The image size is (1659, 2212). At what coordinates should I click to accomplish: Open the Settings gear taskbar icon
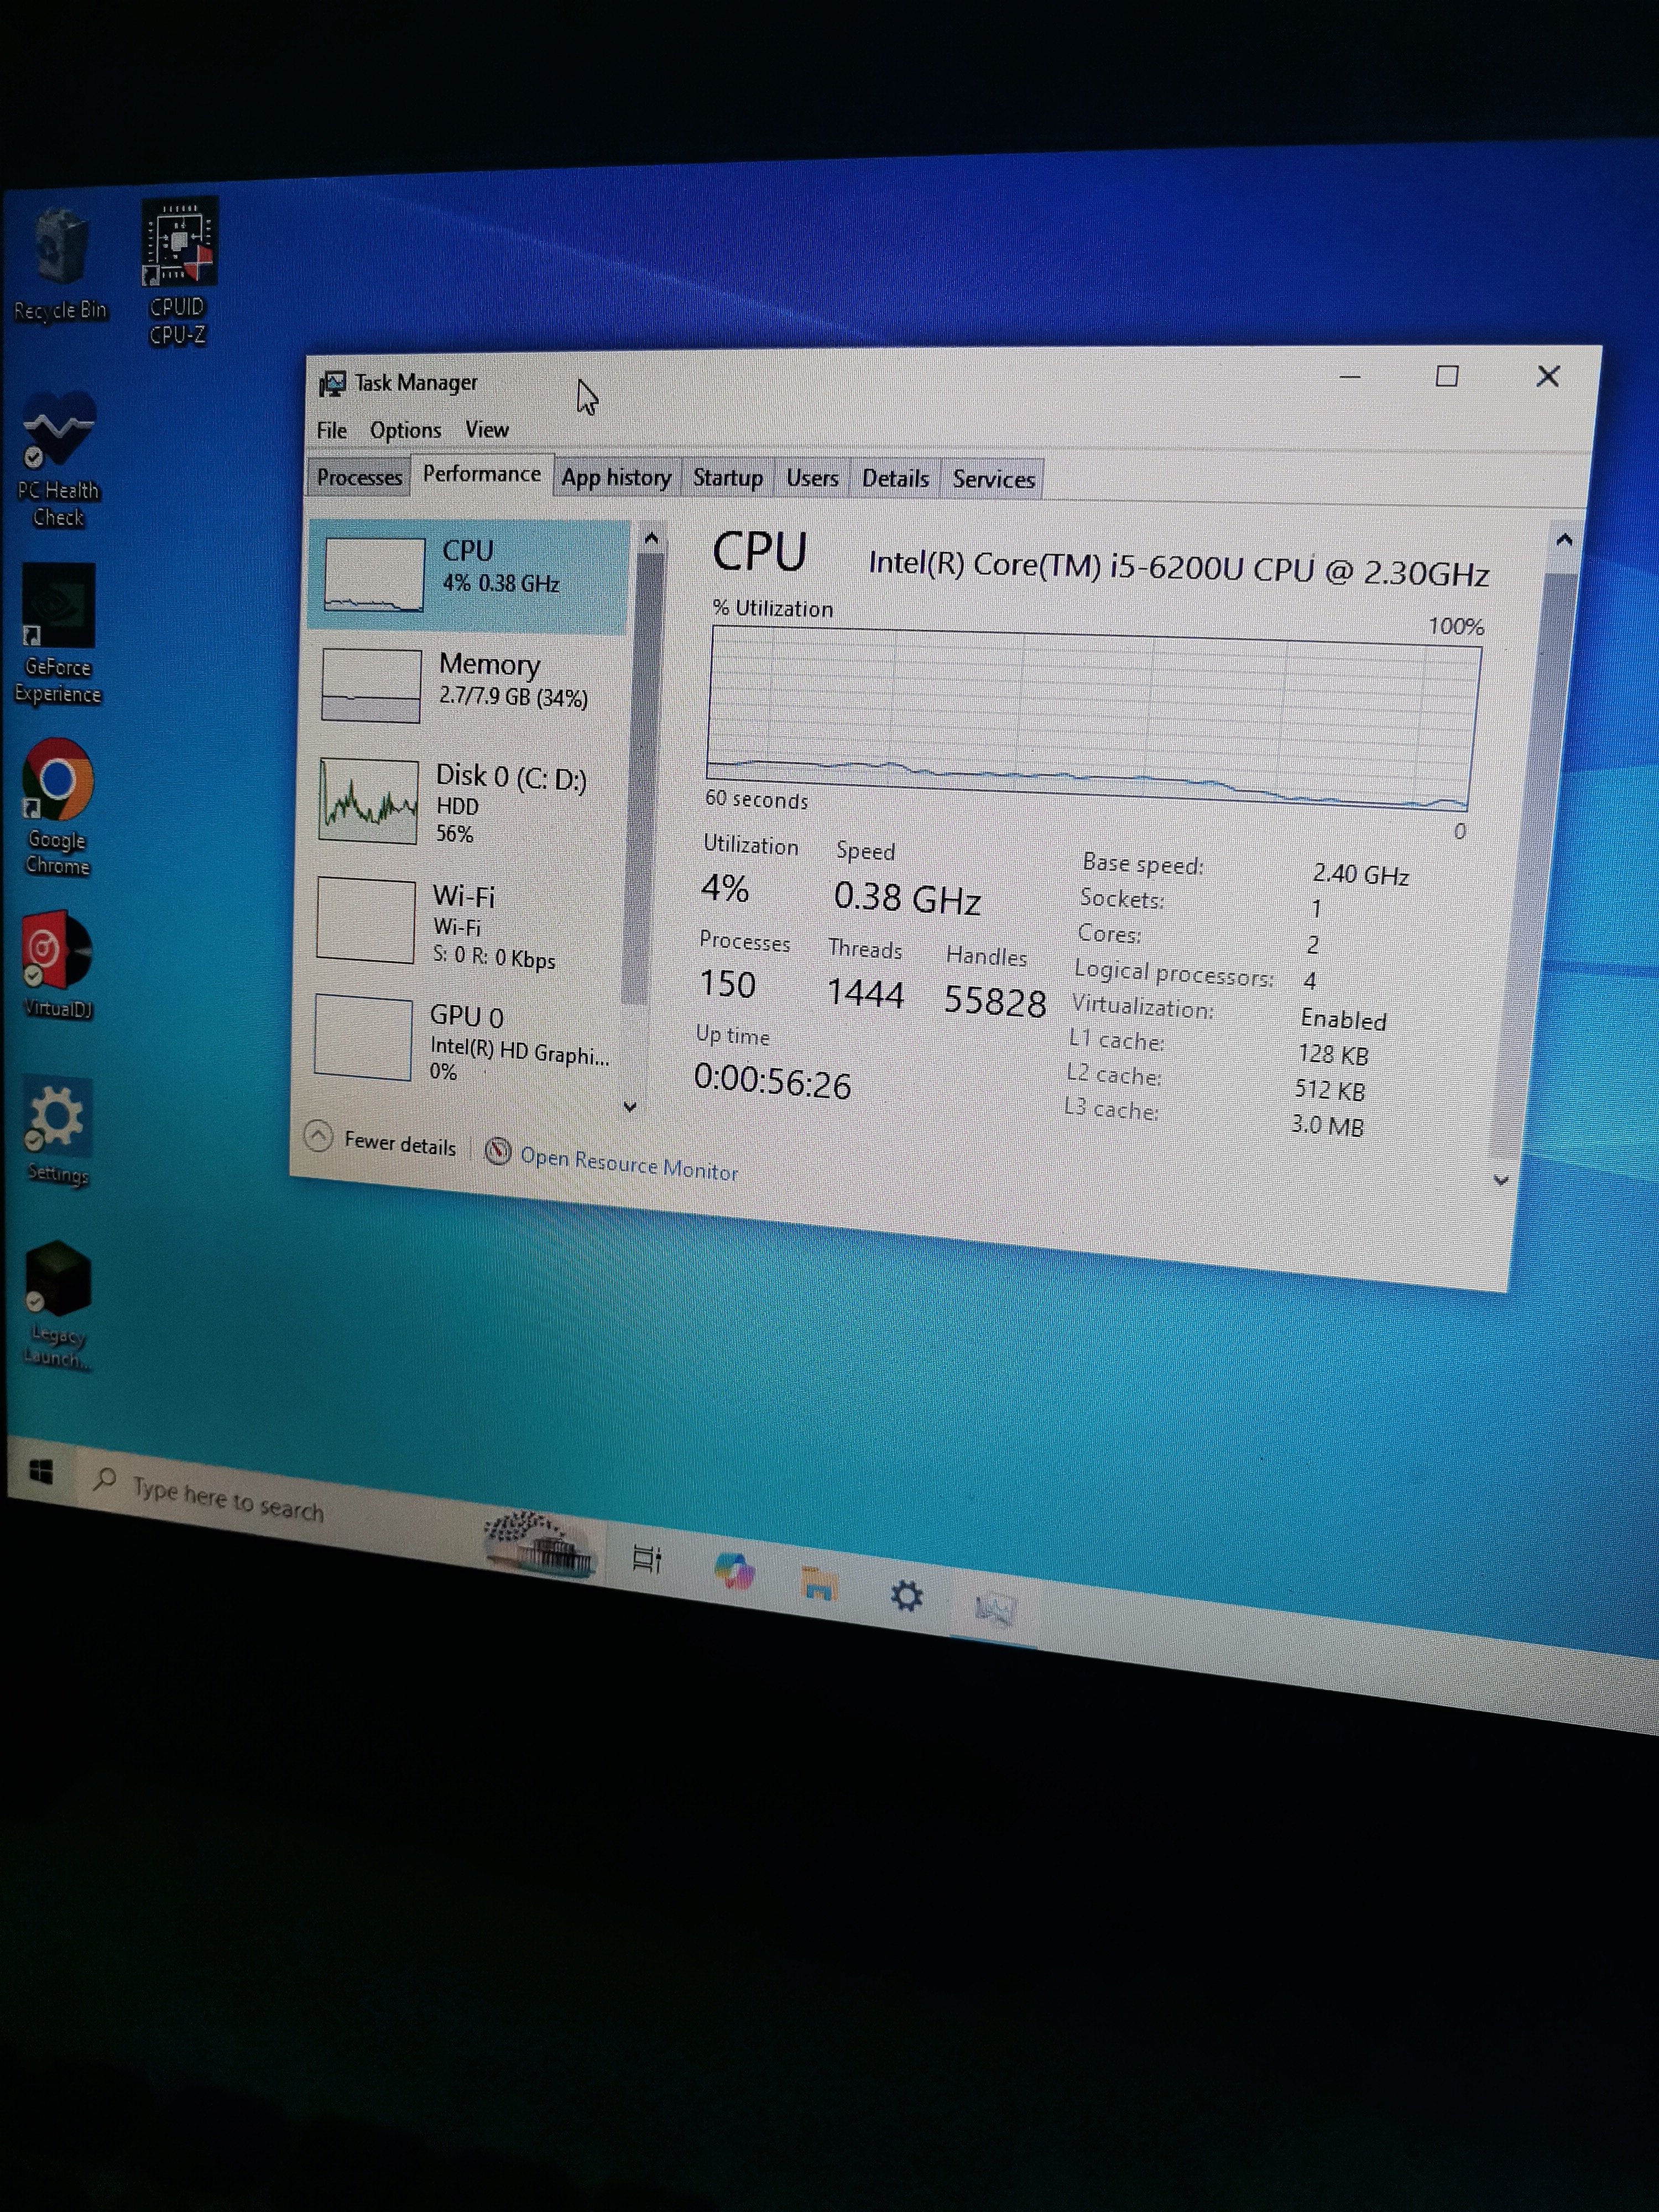tap(906, 1596)
